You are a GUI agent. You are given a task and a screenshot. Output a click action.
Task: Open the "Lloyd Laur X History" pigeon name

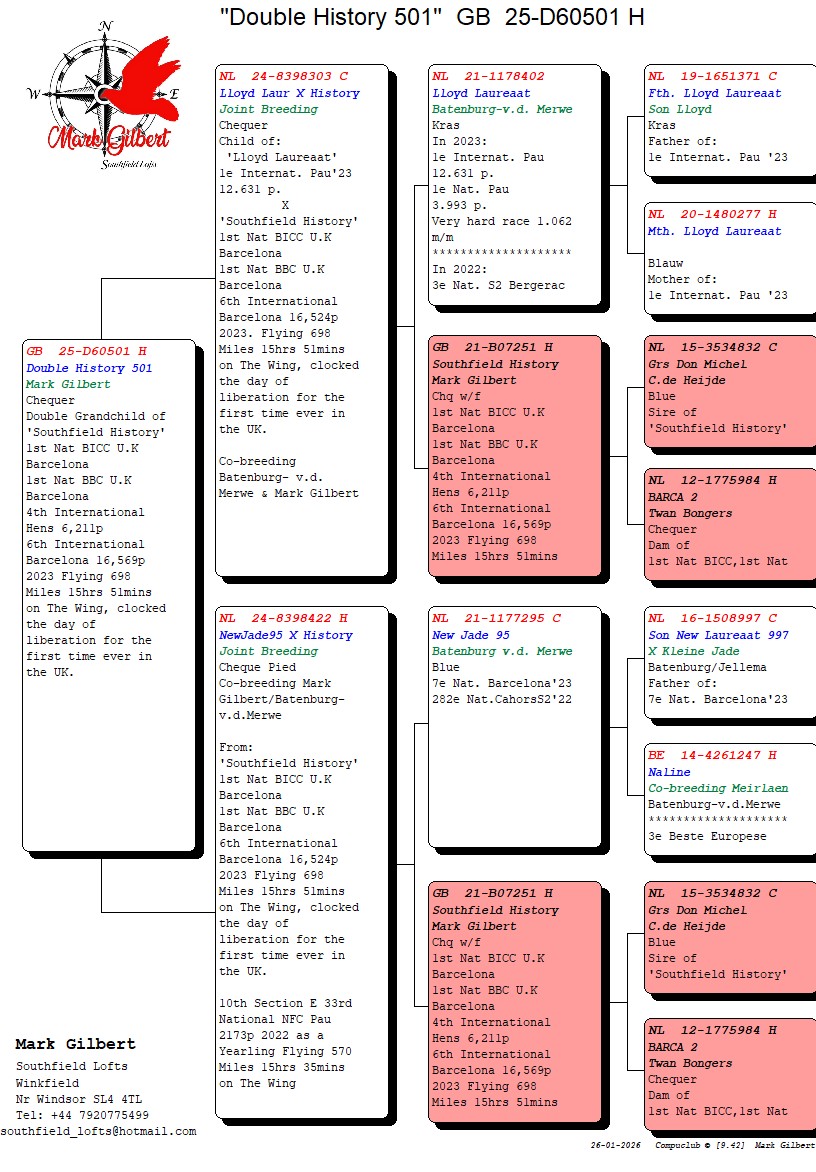289,93
